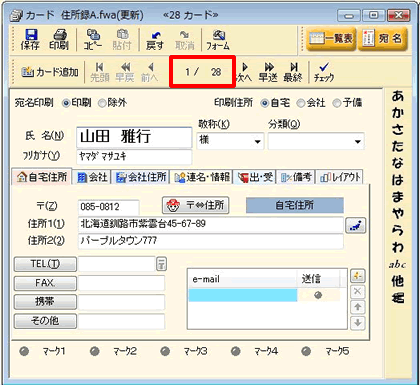
Task: Click the add e-mail icon
Action: point(358,276)
